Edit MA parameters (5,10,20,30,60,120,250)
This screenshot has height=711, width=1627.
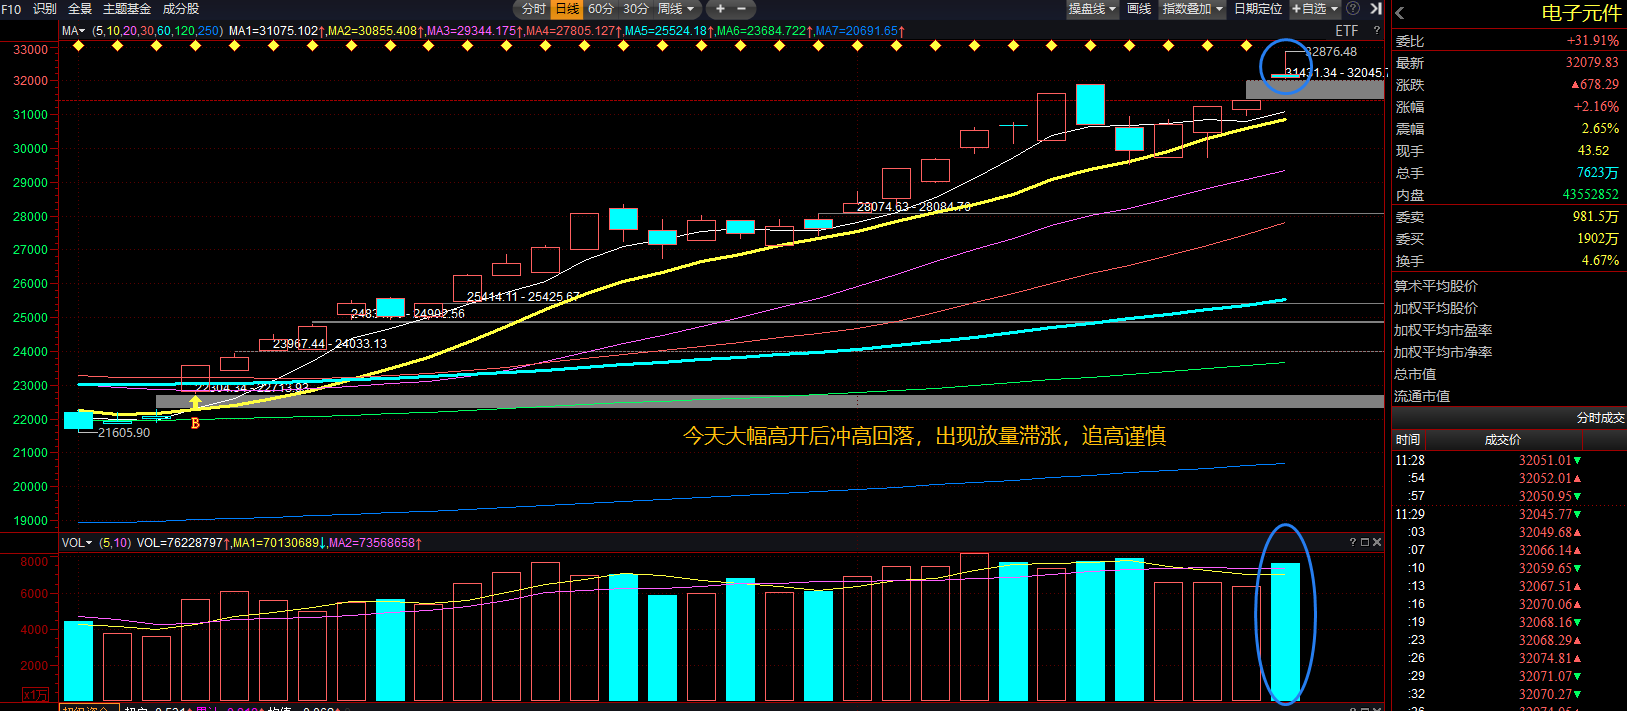157,31
